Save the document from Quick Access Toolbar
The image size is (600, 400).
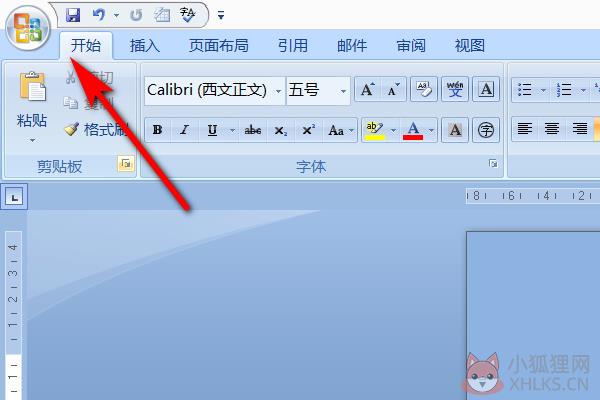73,15
